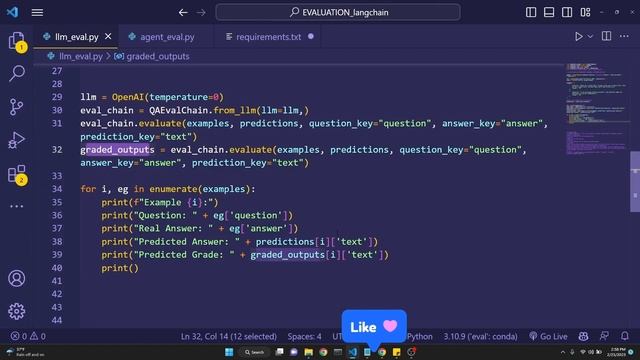Screen dimensions: 640x360
Task: Open errors and warnings problems indicator
Action: pos(28,336)
